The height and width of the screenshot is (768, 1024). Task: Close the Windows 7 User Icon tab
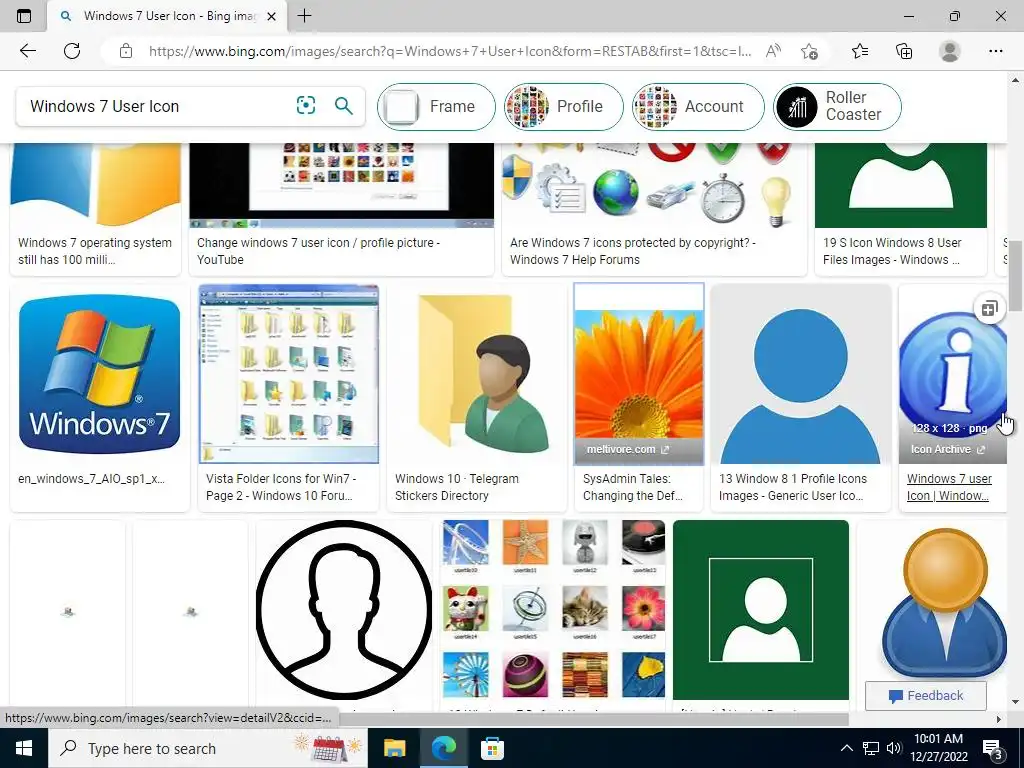272,16
